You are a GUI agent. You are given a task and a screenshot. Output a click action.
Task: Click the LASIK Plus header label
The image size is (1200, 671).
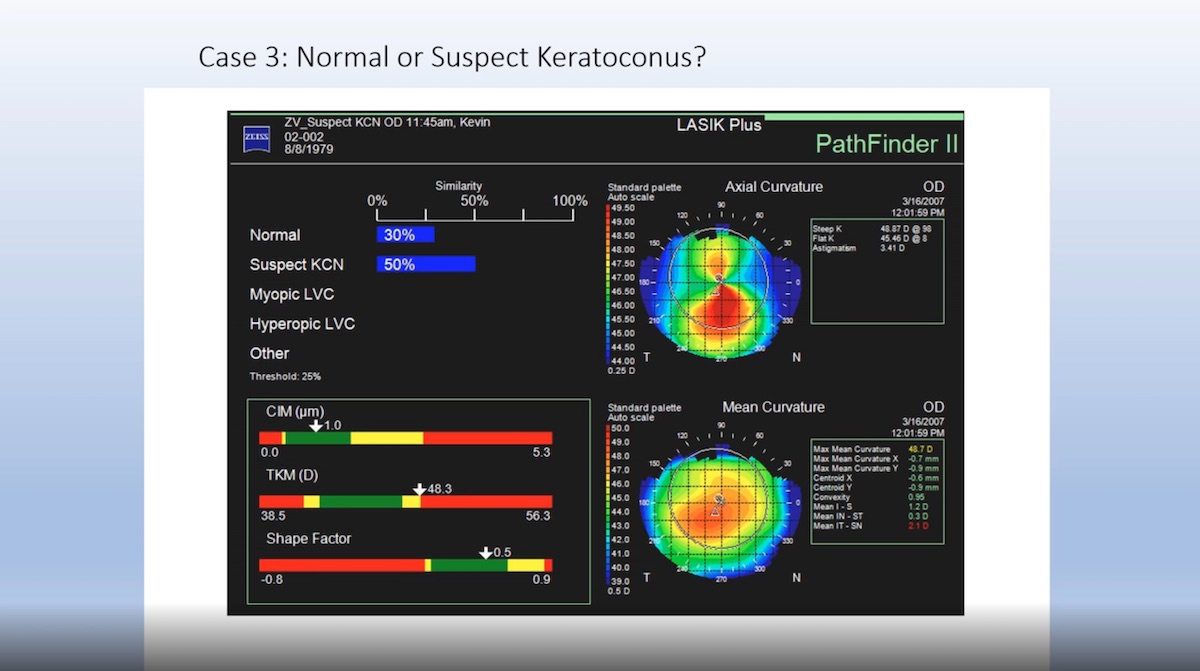coord(719,125)
